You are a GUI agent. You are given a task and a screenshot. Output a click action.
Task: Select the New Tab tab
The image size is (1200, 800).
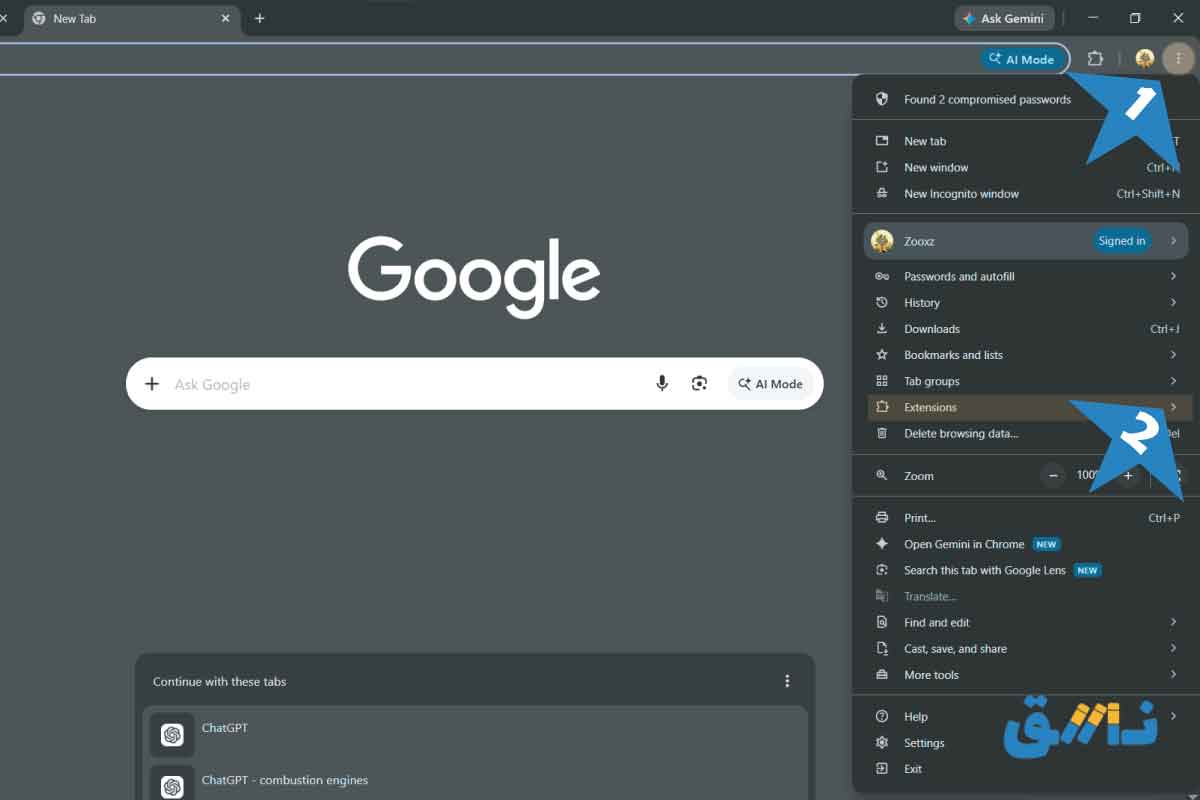pyautogui.click(x=130, y=18)
